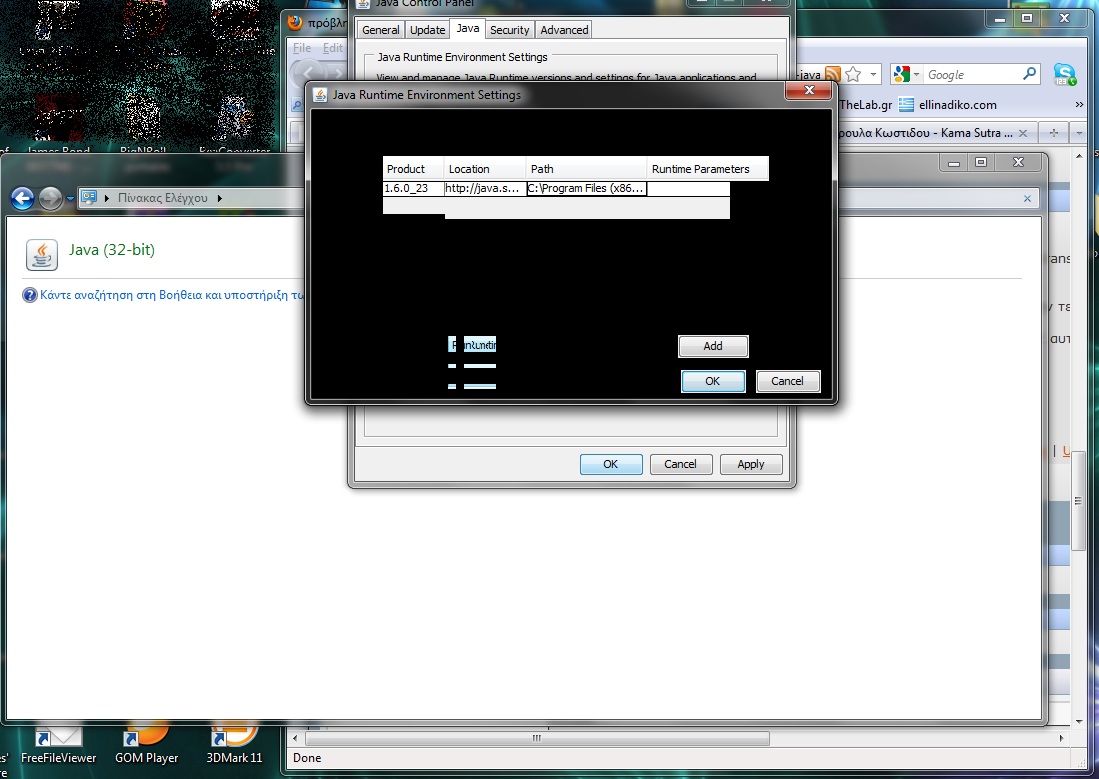Image resolution: width=1099 pixels, height=779 pixels.
Task: Click the Greek flag icon beside ellinadiko.com
Action: [x=906, y=104]
